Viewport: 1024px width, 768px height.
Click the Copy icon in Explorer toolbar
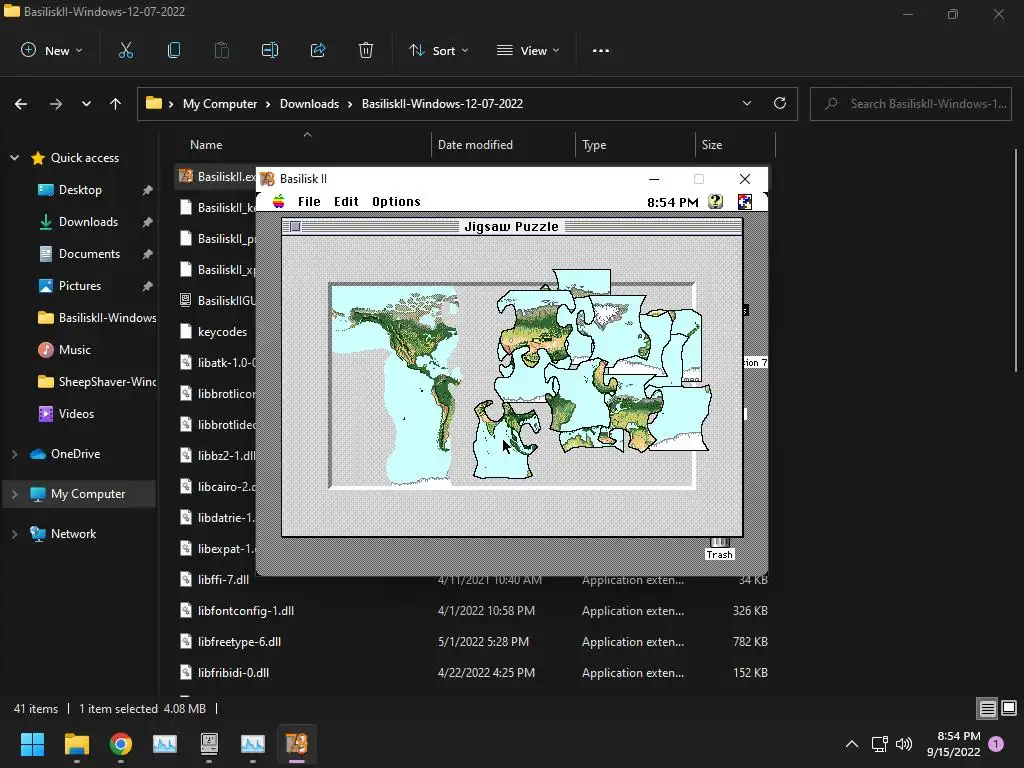point(174,50)
